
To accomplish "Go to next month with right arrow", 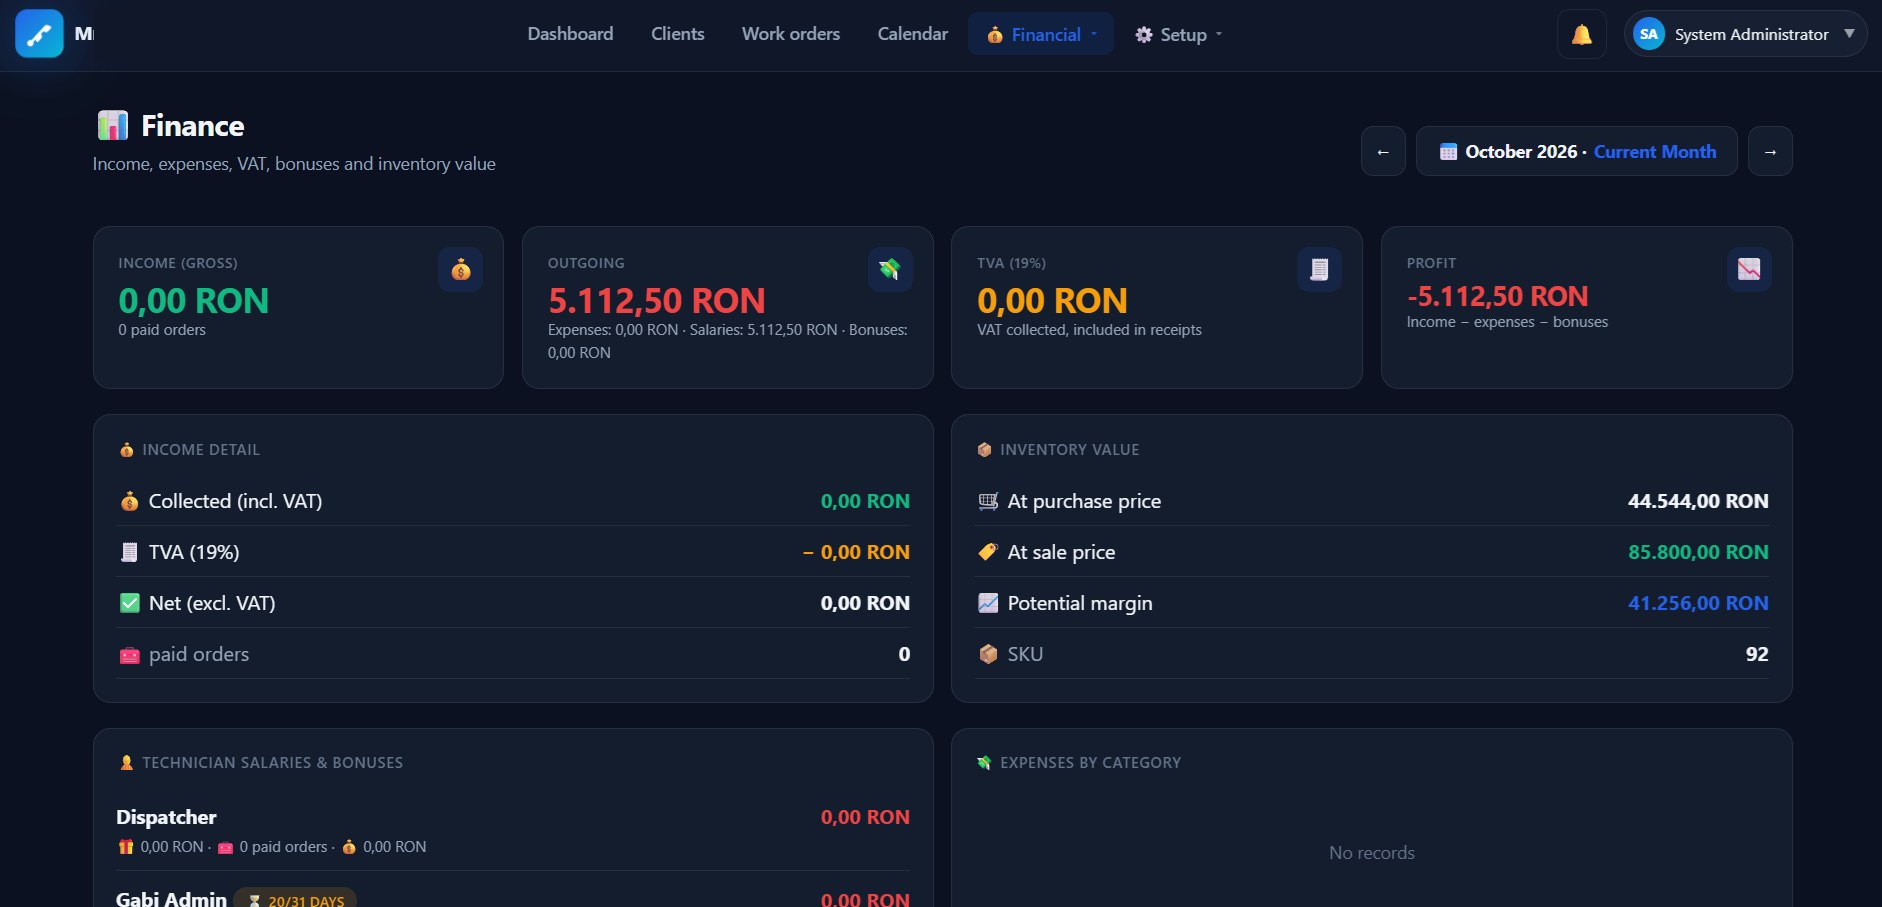I will 1770,151.
